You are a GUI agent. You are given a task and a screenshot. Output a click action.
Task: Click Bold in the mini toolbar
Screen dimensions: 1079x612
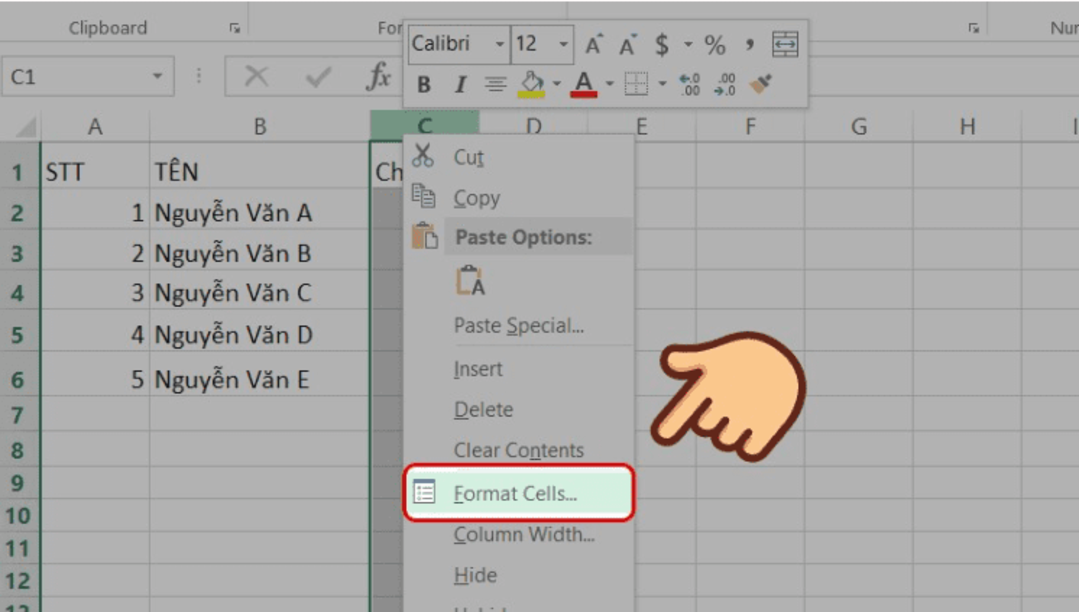click(424, 84)
